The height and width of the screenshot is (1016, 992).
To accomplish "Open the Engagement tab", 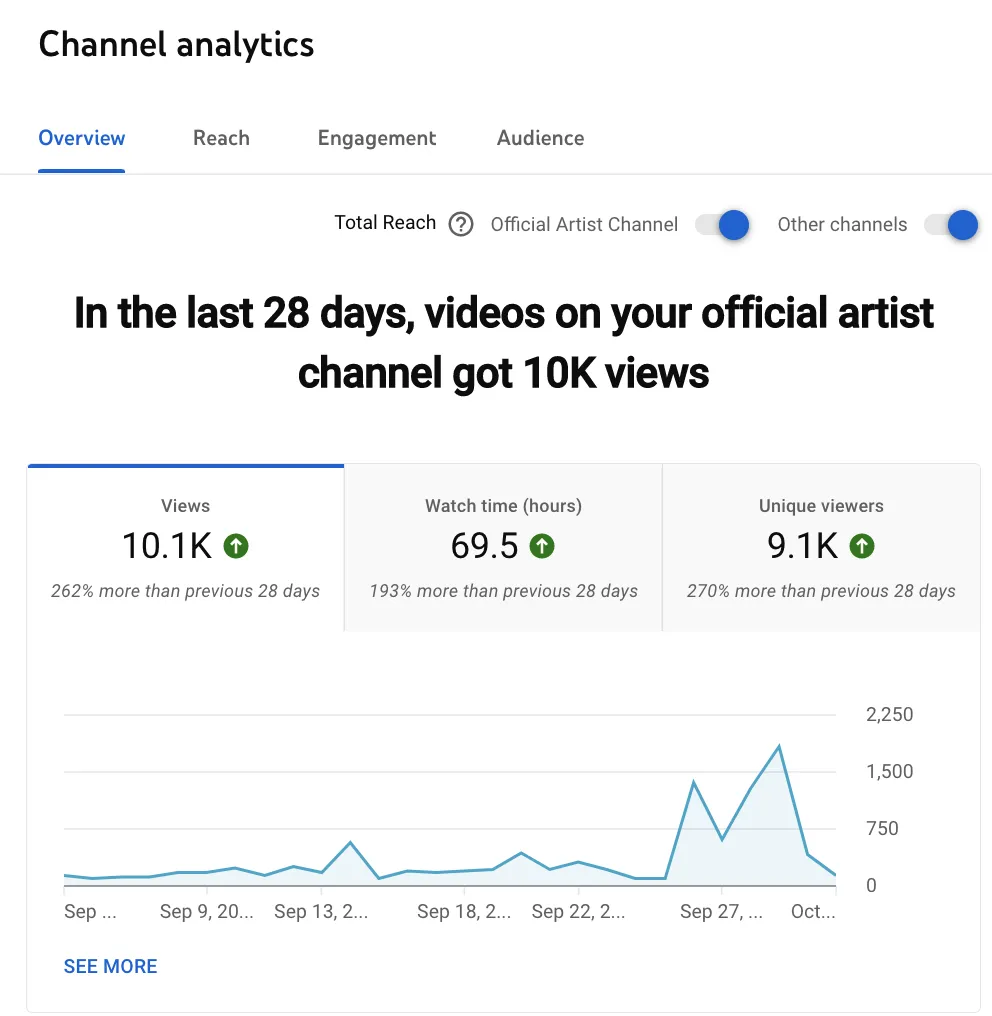I will [x=376, y=138].
